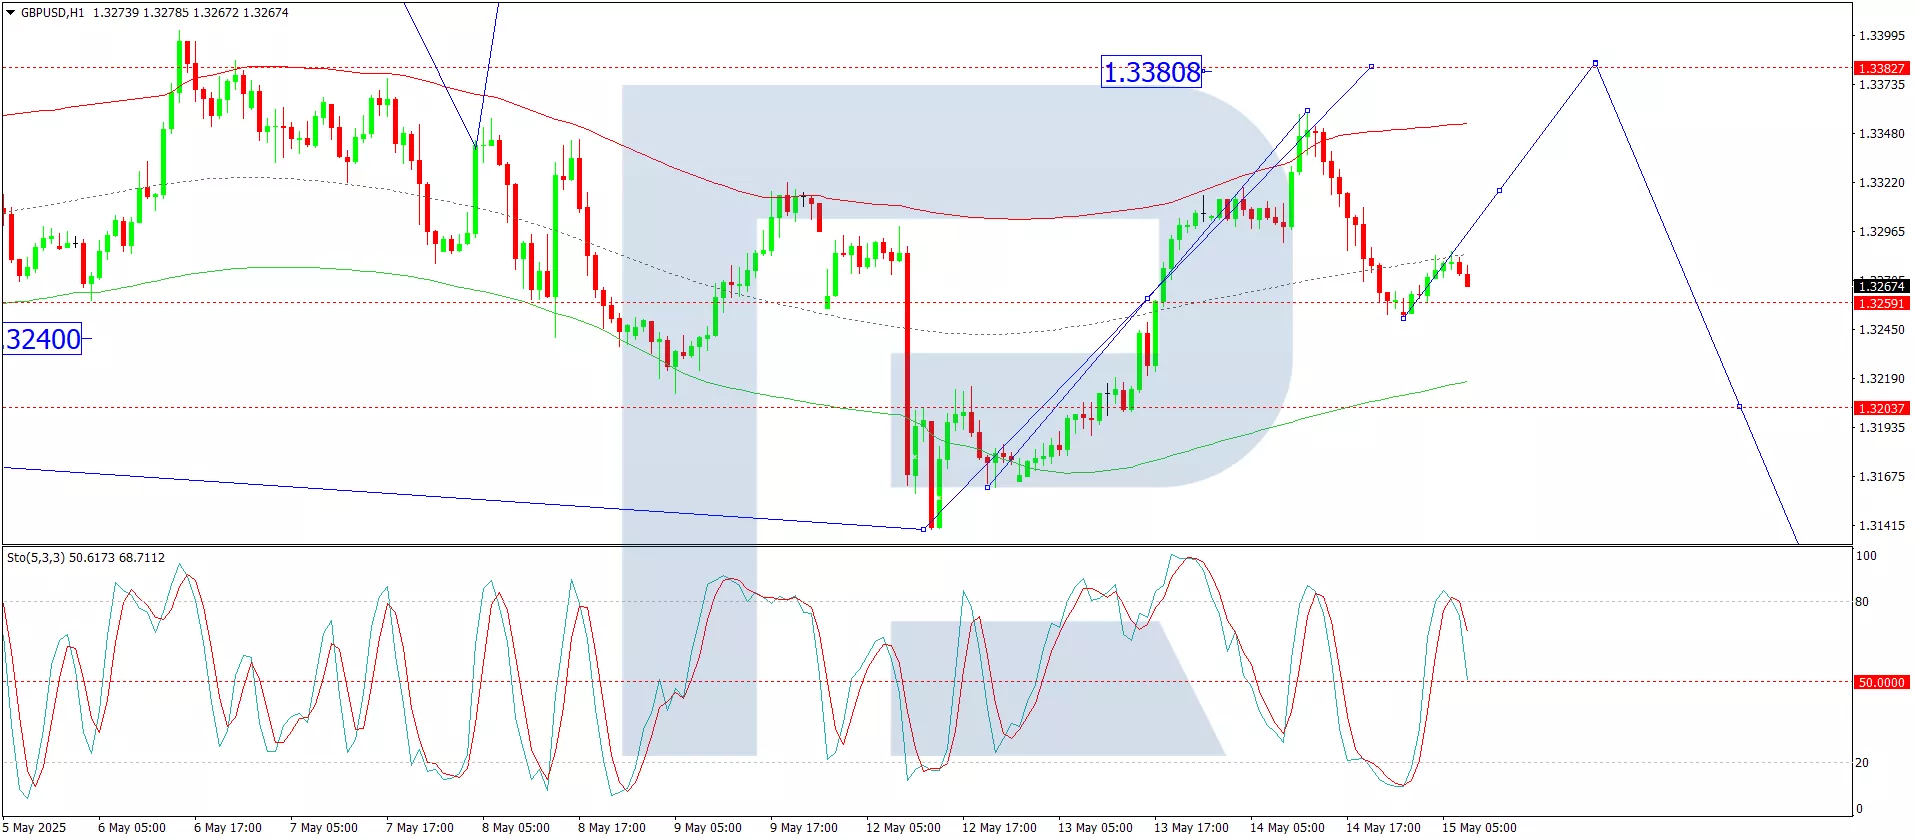Click the red 1.32037 price tag

1881,408
